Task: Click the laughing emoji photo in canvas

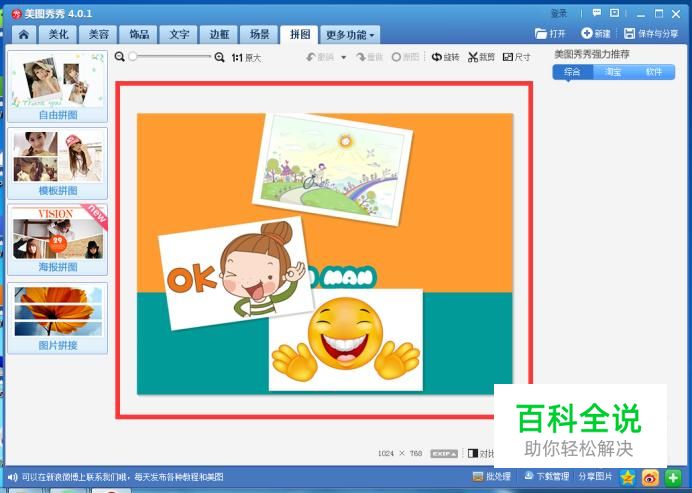Action: click(346, 340)
